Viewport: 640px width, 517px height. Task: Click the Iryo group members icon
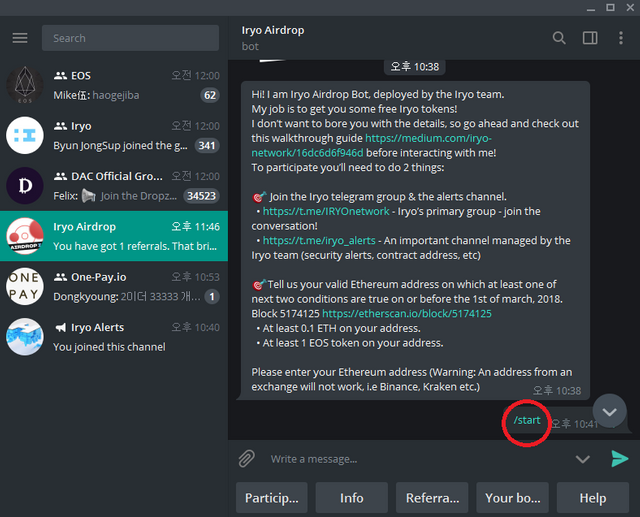click(x=60, y=126)
